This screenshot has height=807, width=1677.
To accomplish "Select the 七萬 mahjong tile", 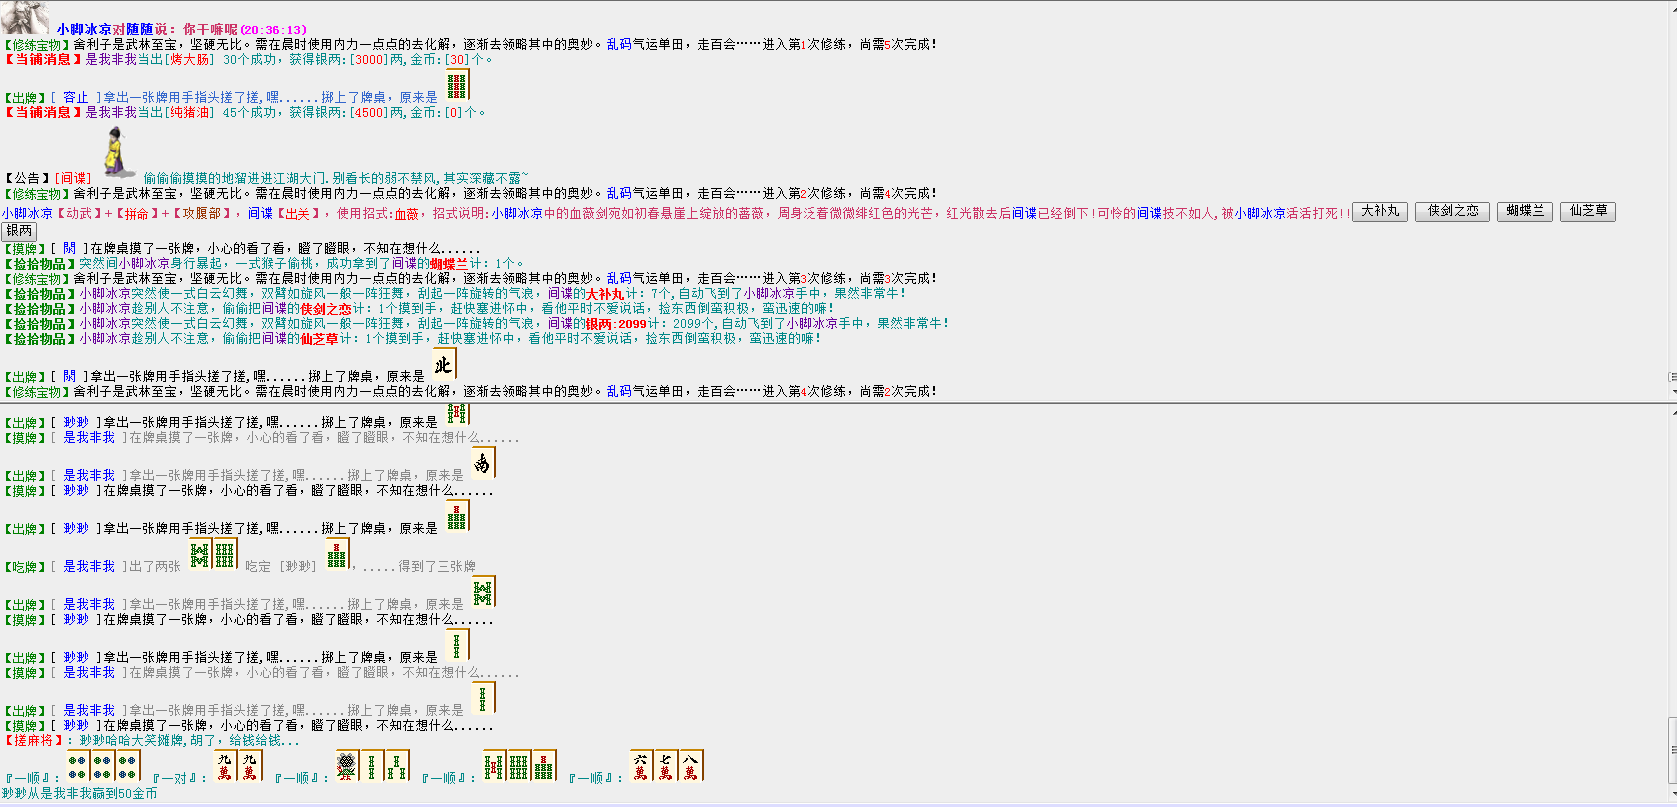I will (666, 766).
